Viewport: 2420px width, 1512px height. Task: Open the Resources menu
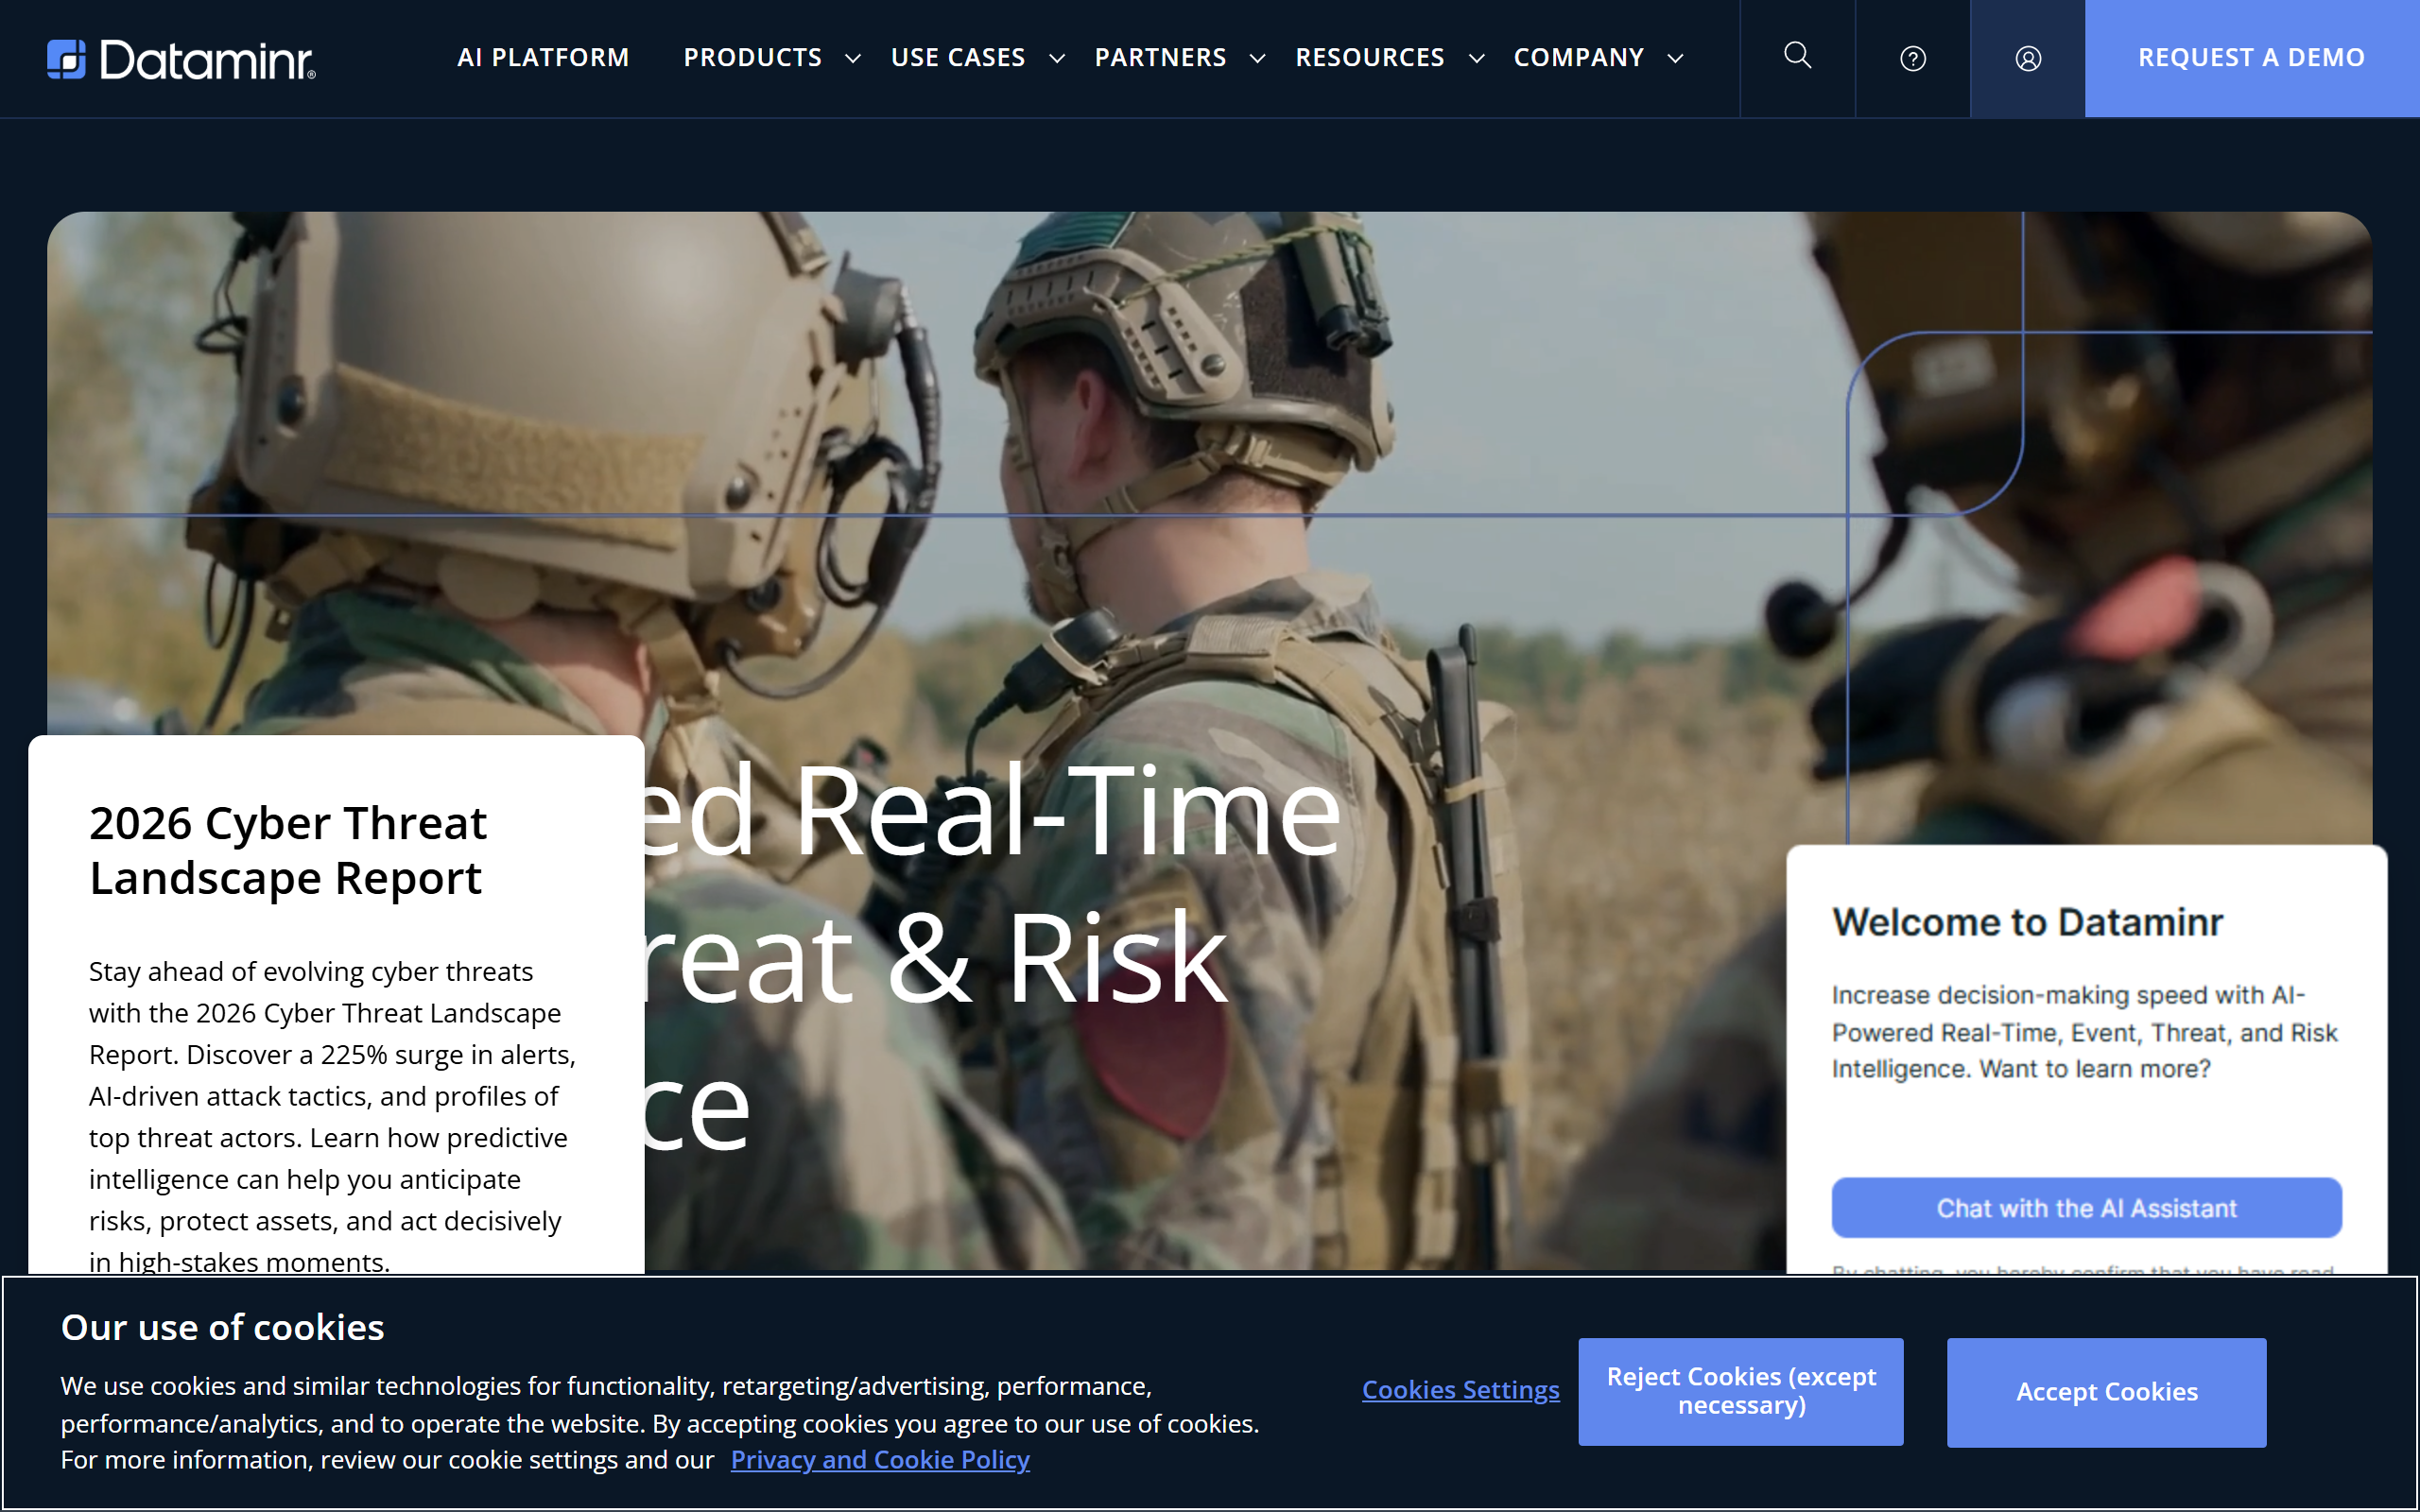tap(1370, 58)
